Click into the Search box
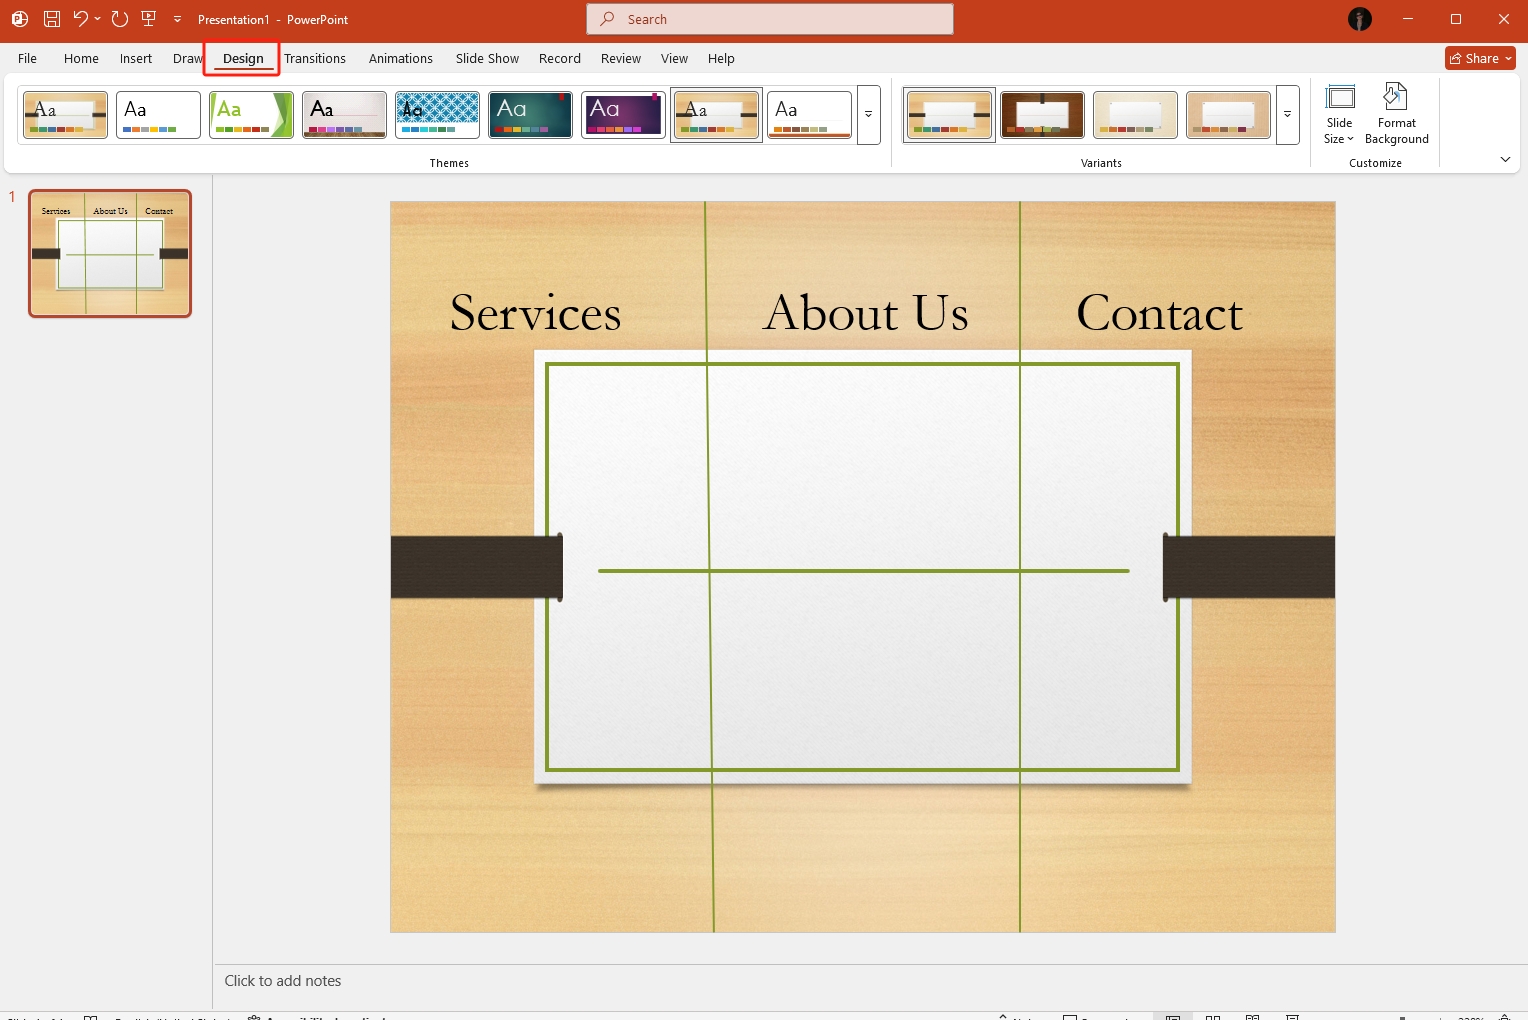 tap(770, 19)
